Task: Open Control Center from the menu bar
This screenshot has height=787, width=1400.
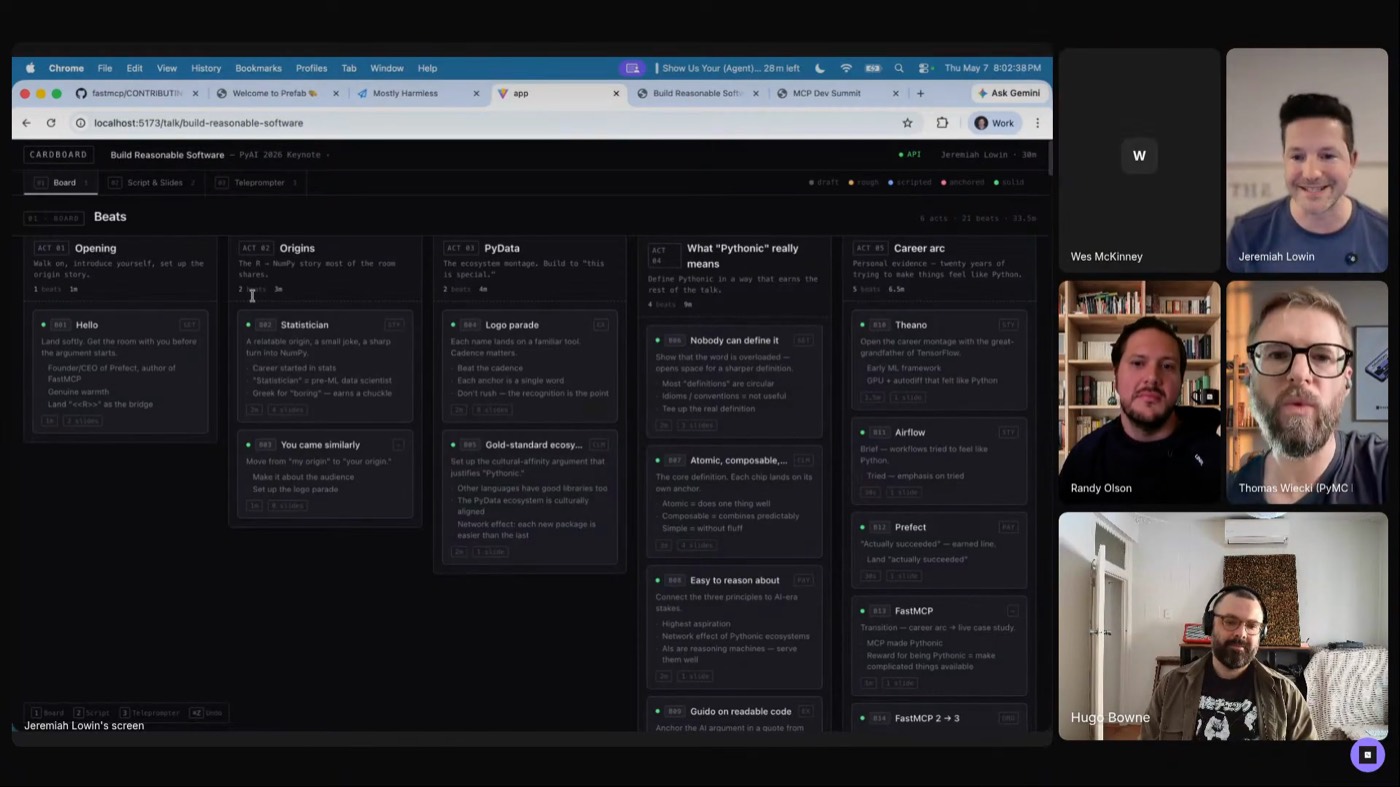Action: [x=924, y=68]
